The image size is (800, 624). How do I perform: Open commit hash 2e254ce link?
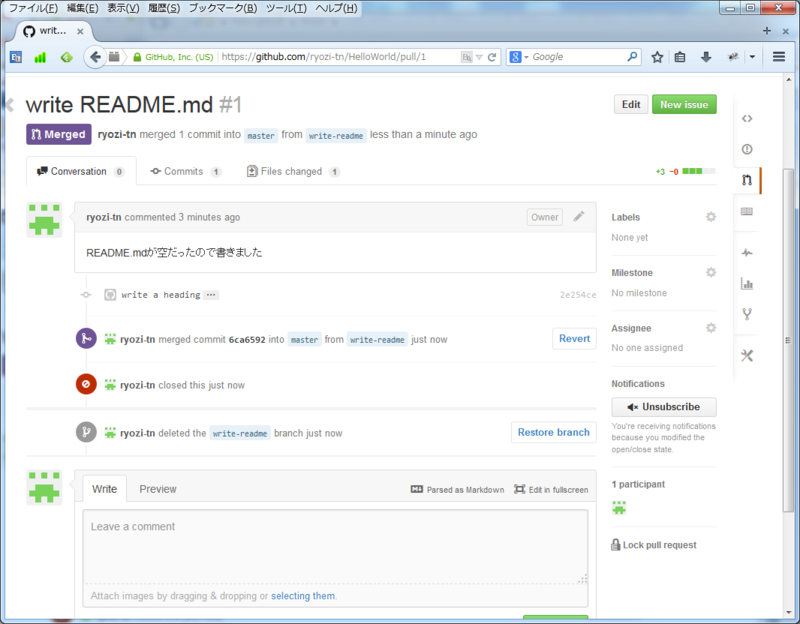click(x=578, y=295)
